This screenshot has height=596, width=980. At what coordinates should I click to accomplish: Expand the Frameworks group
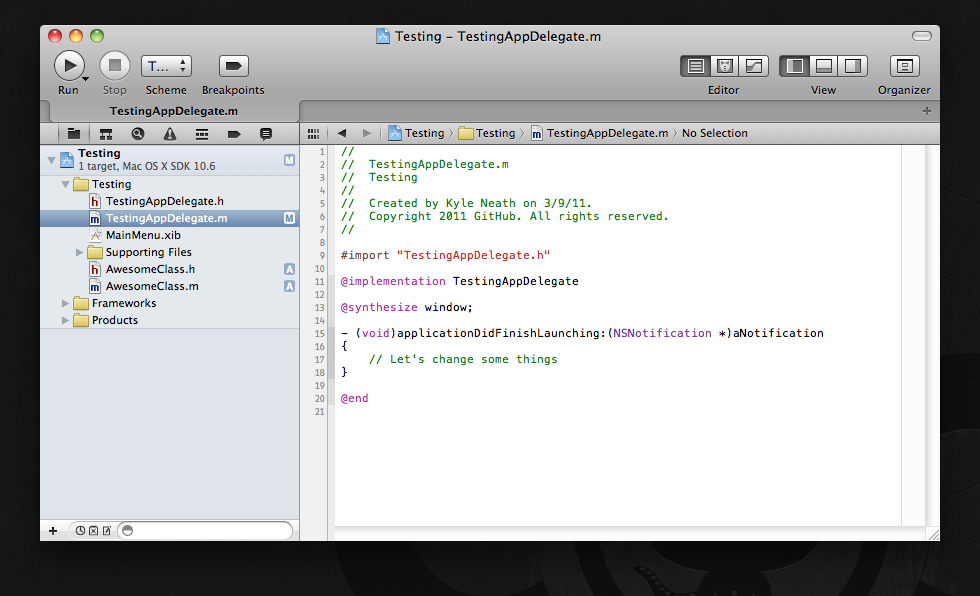coord(66,304)
